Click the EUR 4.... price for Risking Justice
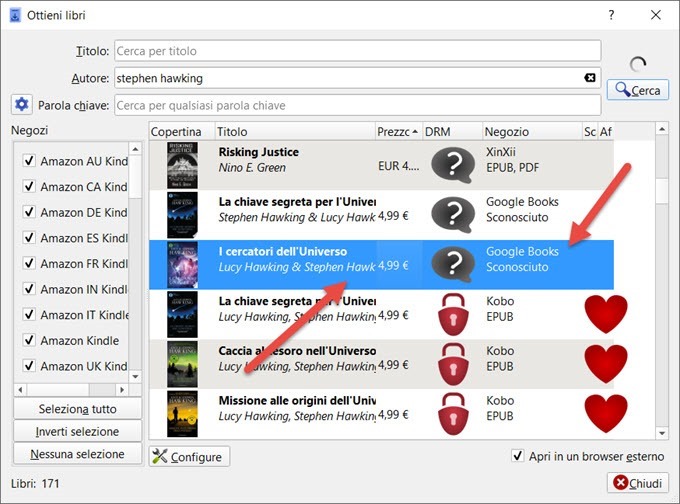 click(399, 166)
